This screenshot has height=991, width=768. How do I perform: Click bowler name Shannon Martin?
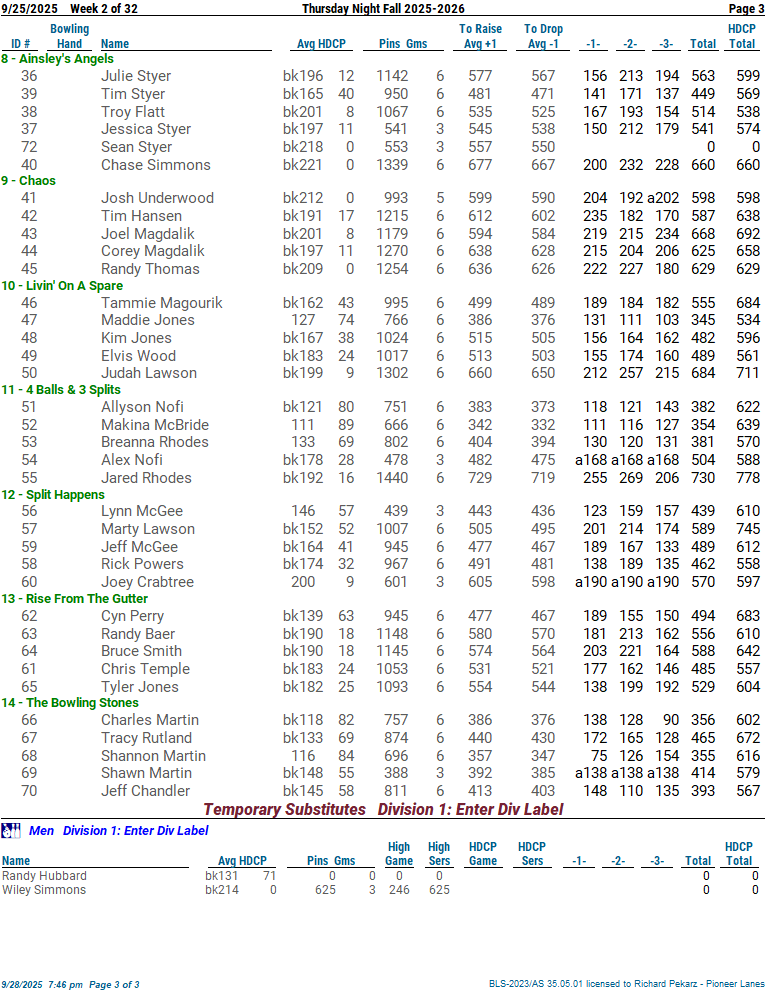tap(154, 757)
